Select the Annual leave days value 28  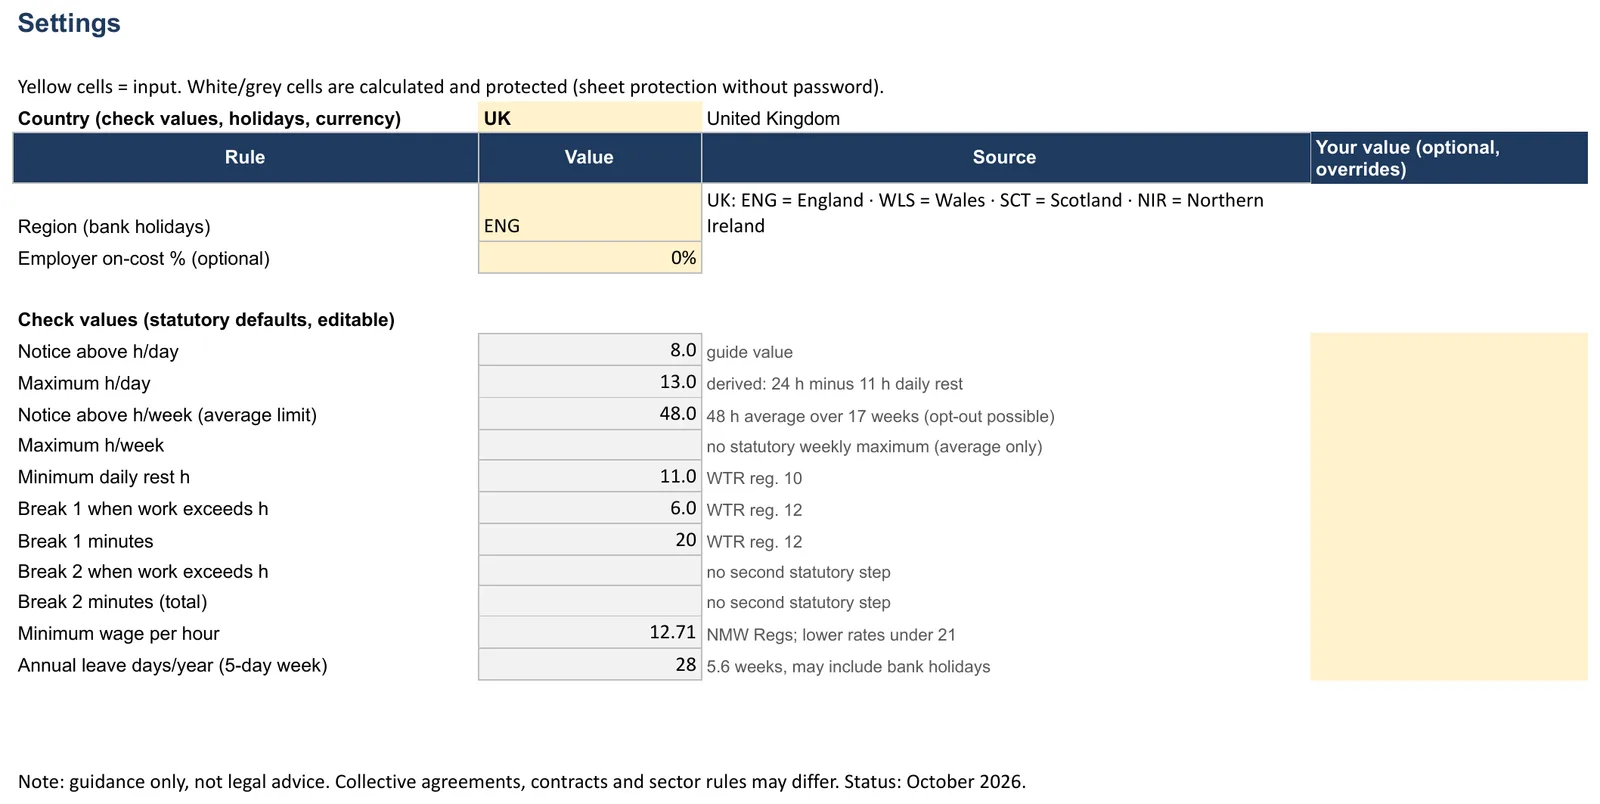pyautogui.click(x=590, y=665)
